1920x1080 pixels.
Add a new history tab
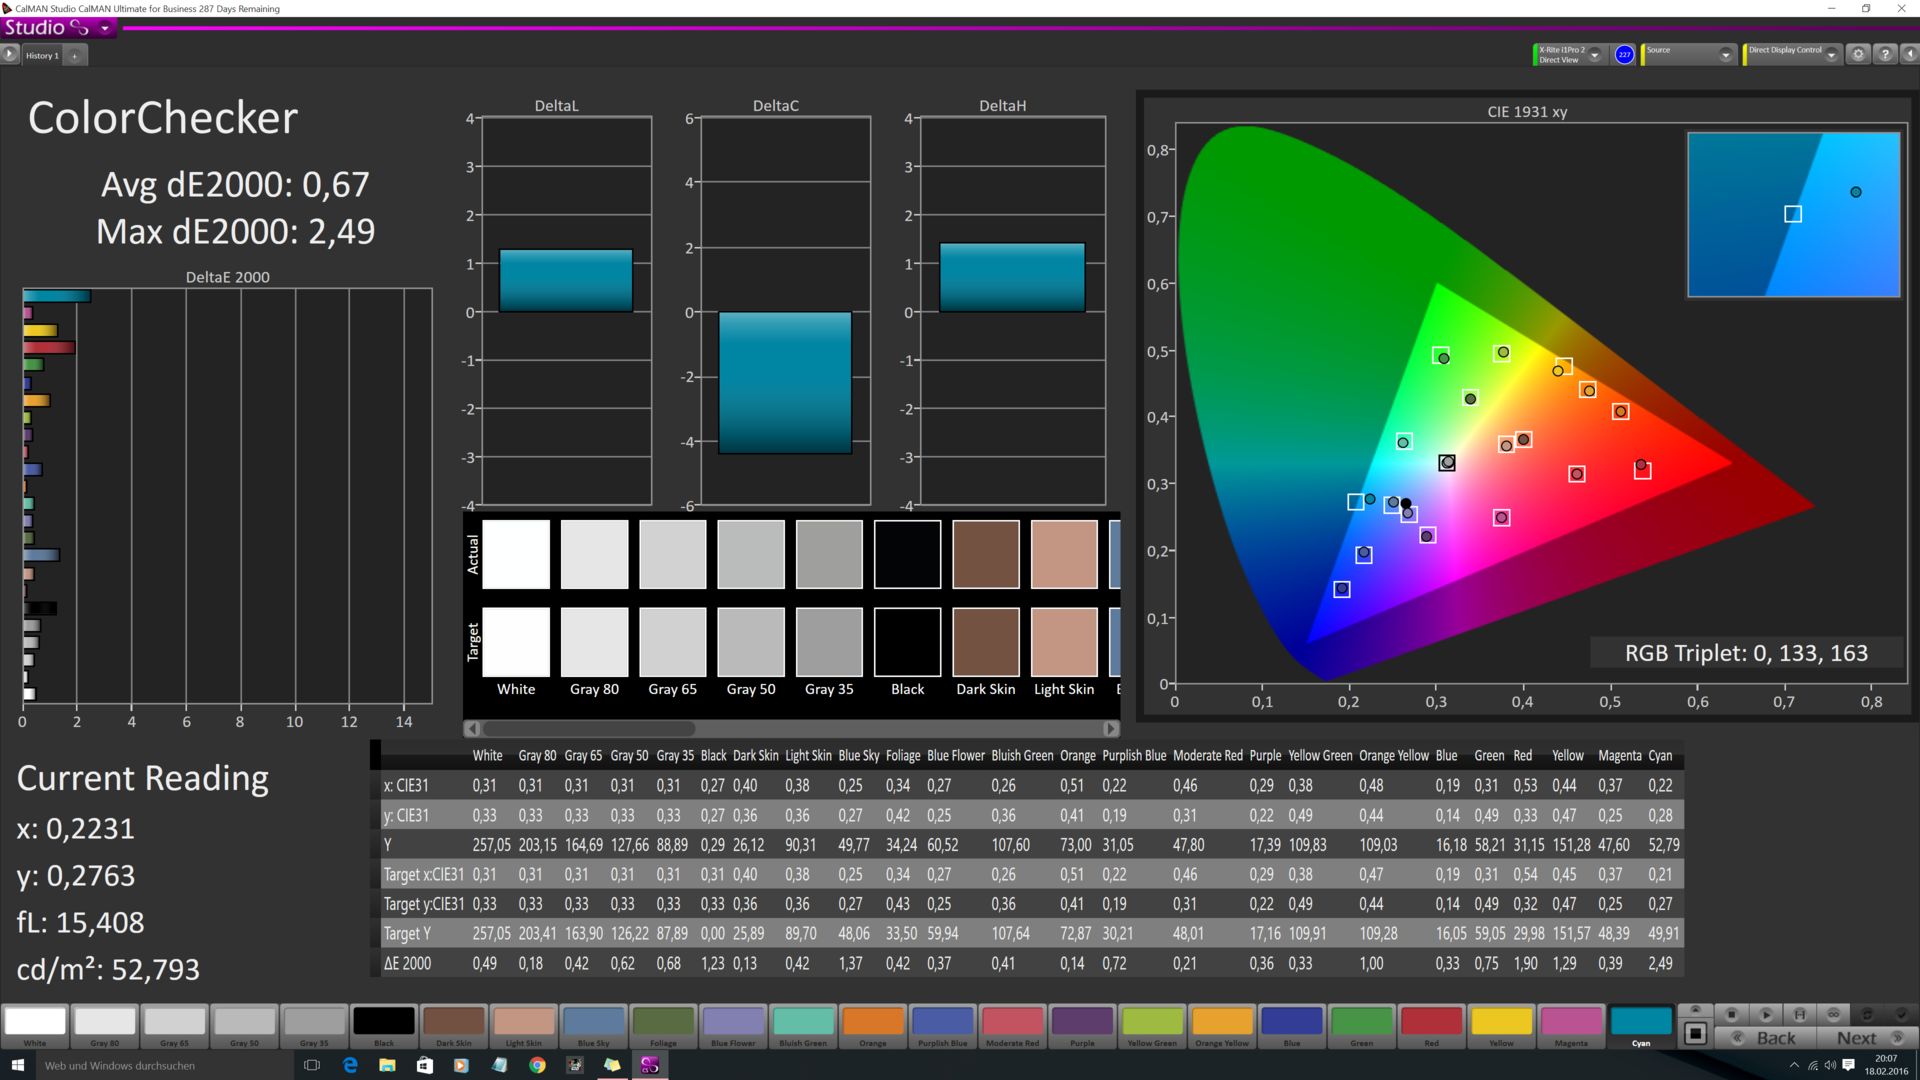tap(74, 56)
